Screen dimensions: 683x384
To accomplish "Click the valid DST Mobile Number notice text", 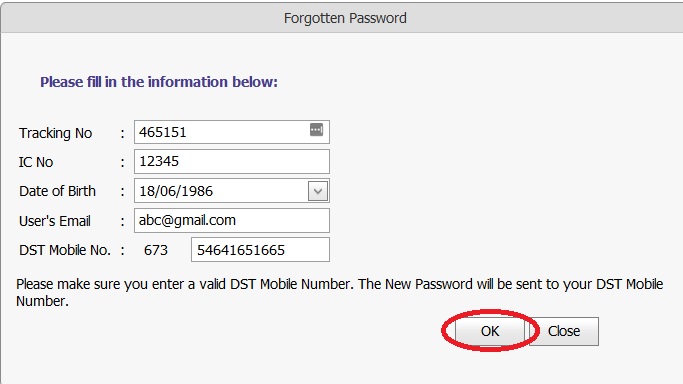I will pyautogui.click(x=339, y=292).
